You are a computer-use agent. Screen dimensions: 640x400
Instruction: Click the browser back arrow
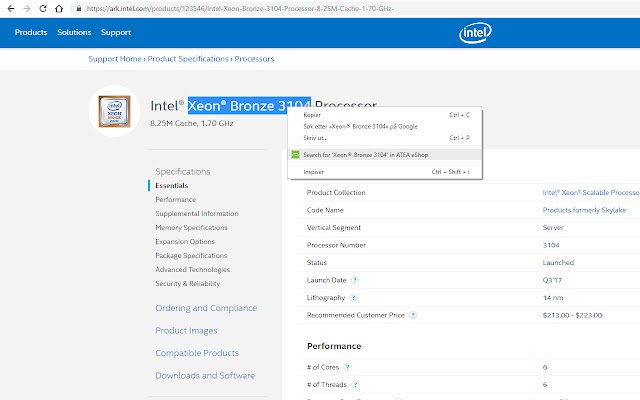[11, 9]
